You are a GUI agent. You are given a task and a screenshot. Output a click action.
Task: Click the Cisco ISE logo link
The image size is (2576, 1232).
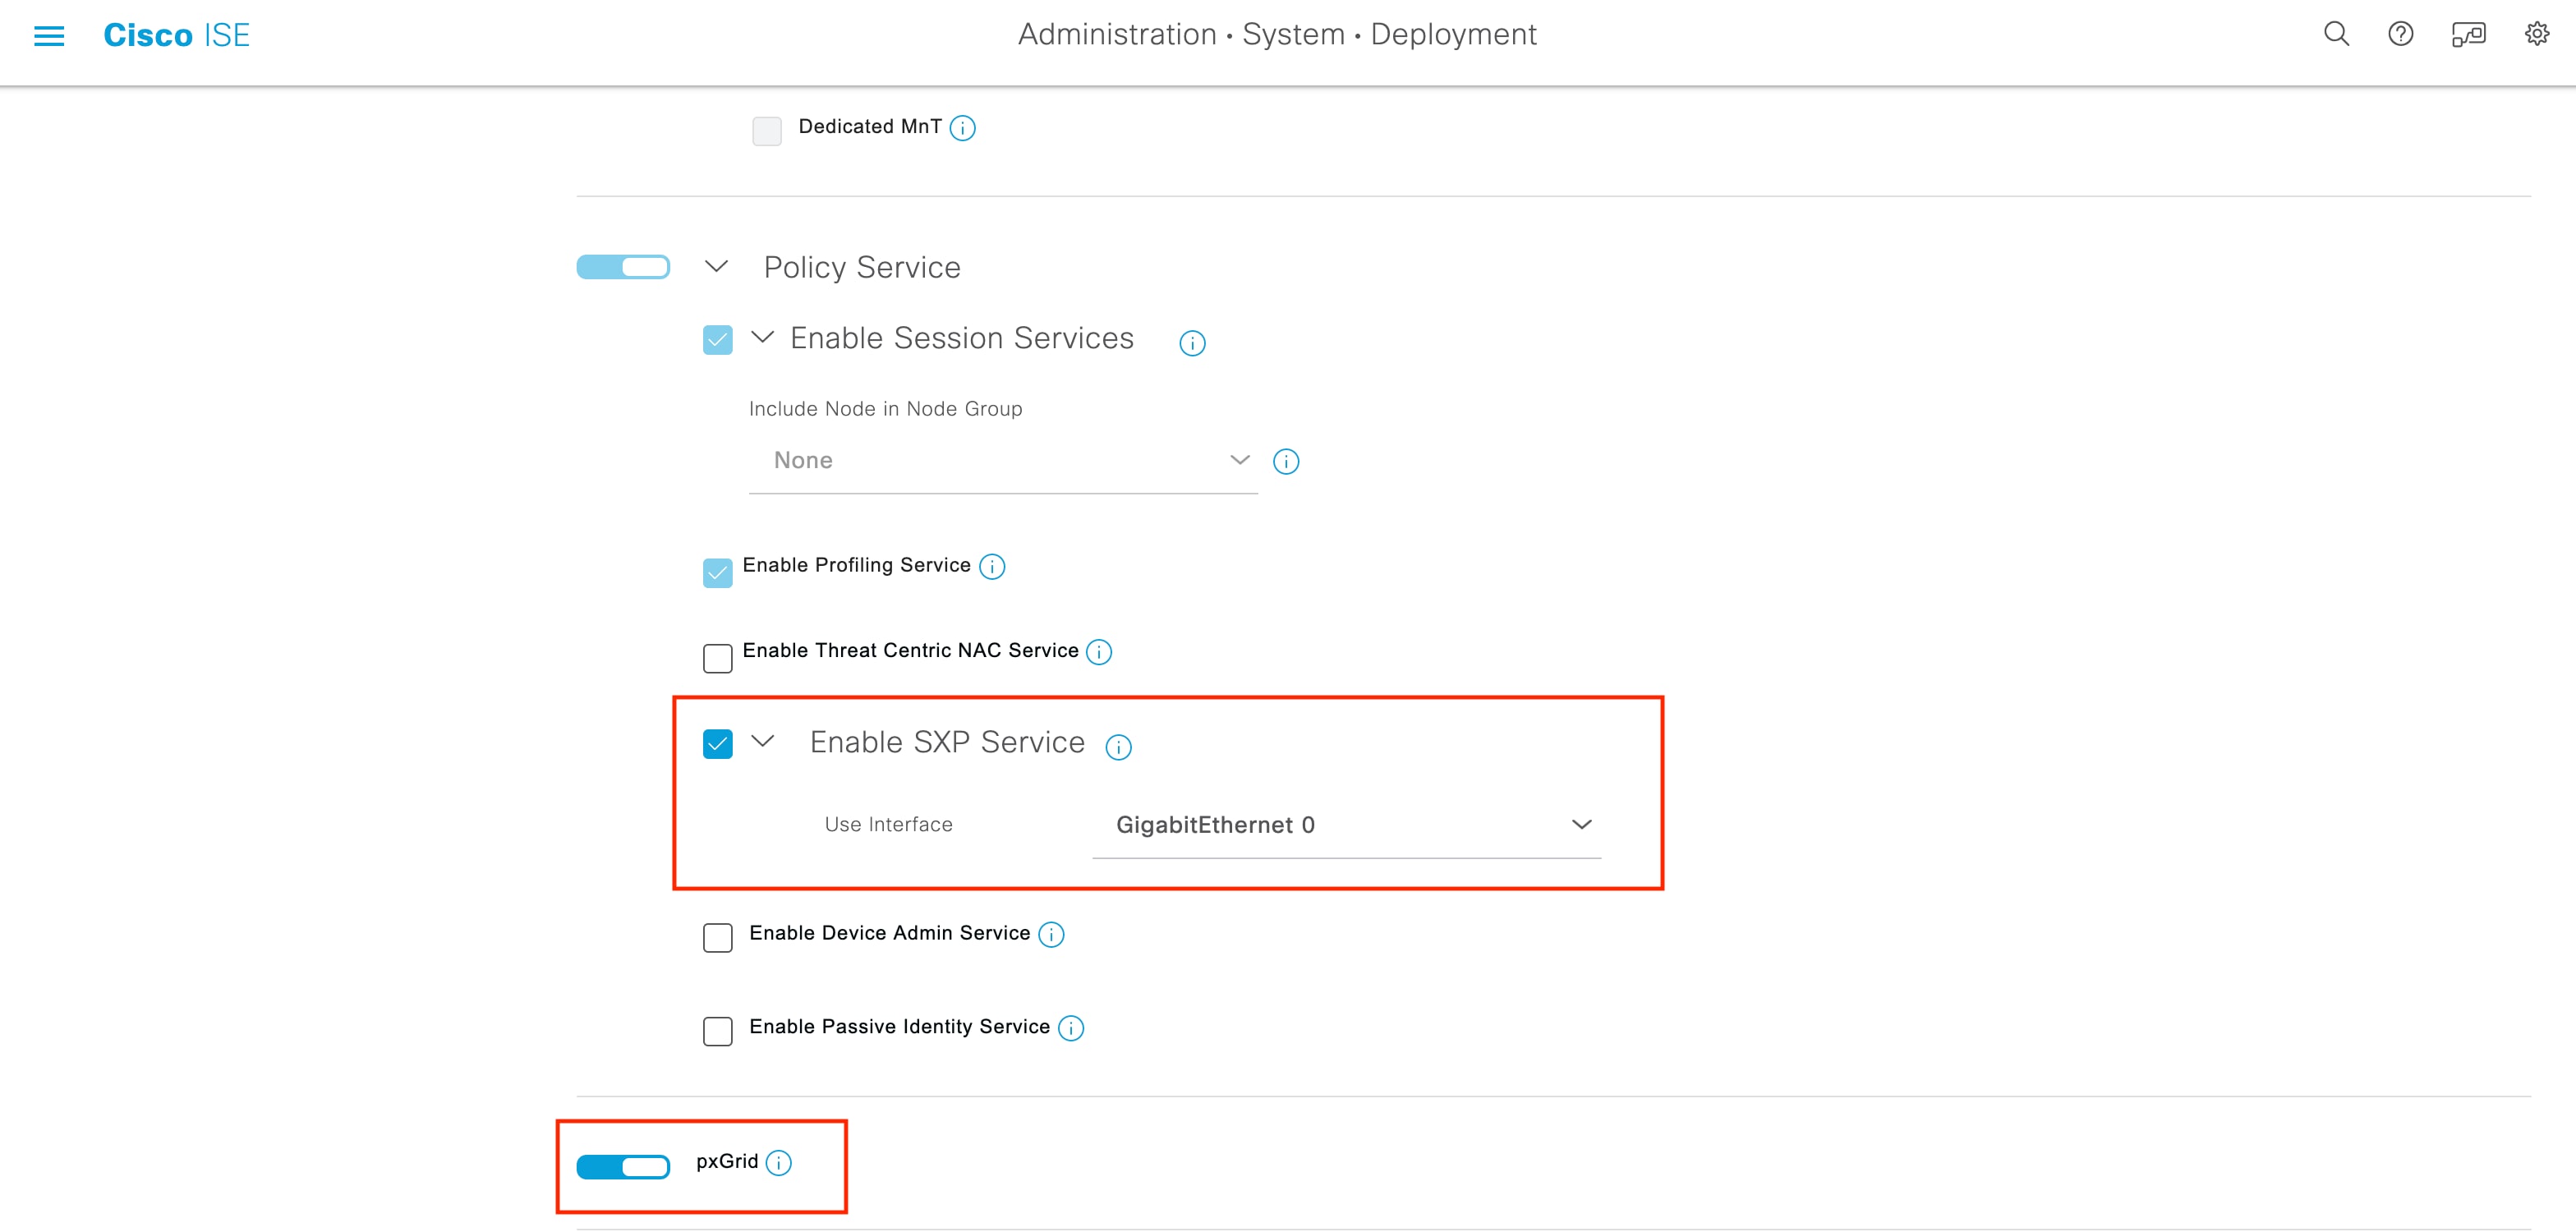(x=176, y=35)
